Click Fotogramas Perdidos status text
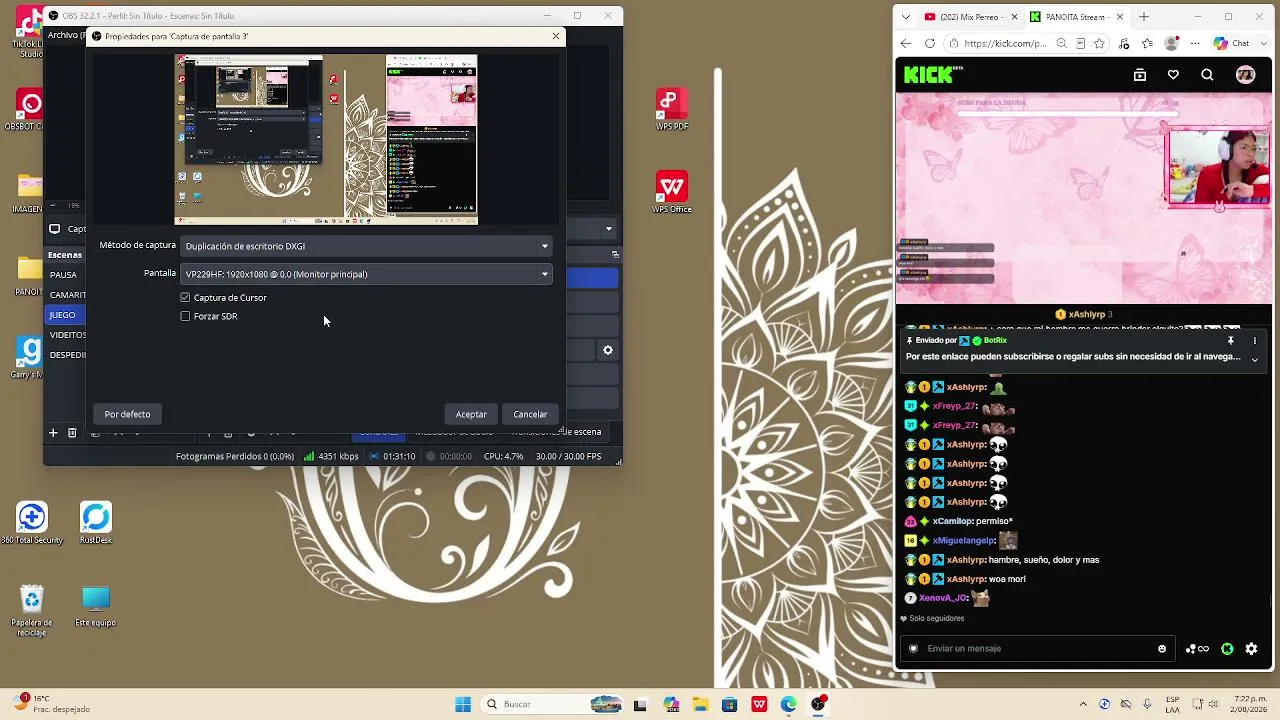 (235, 456)
